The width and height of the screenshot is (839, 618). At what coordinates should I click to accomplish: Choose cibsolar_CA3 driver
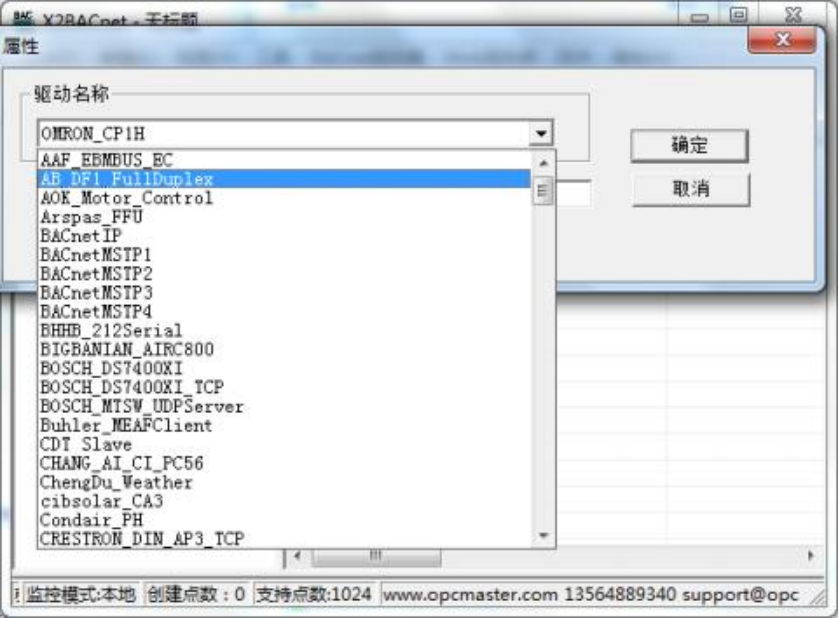(284, 501)
